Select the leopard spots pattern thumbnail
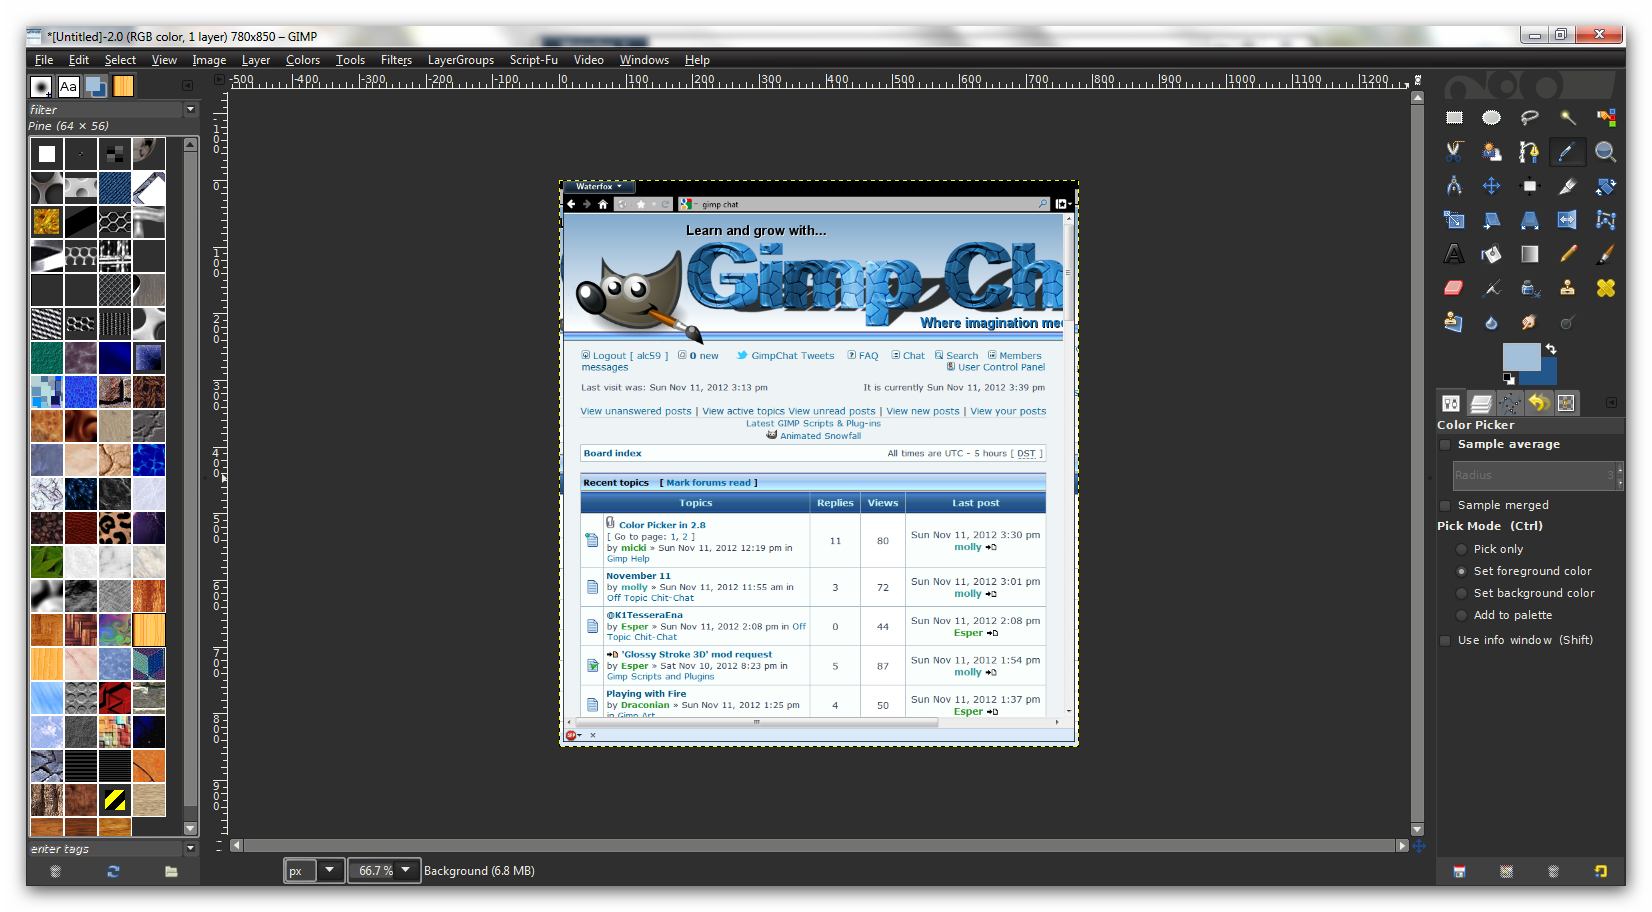The width and height of the screenshot is (1652, 912). pyautogui.click(x=114, y=528)
